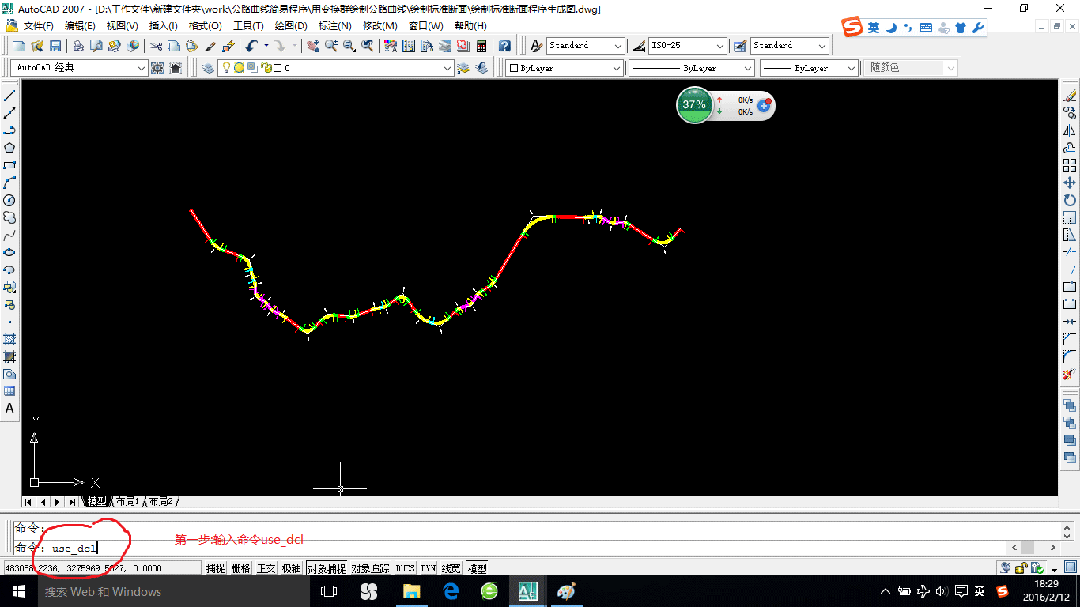Open the 插入(I) menu
This screenshot has width=1080, height=607.
pos(163,25)
